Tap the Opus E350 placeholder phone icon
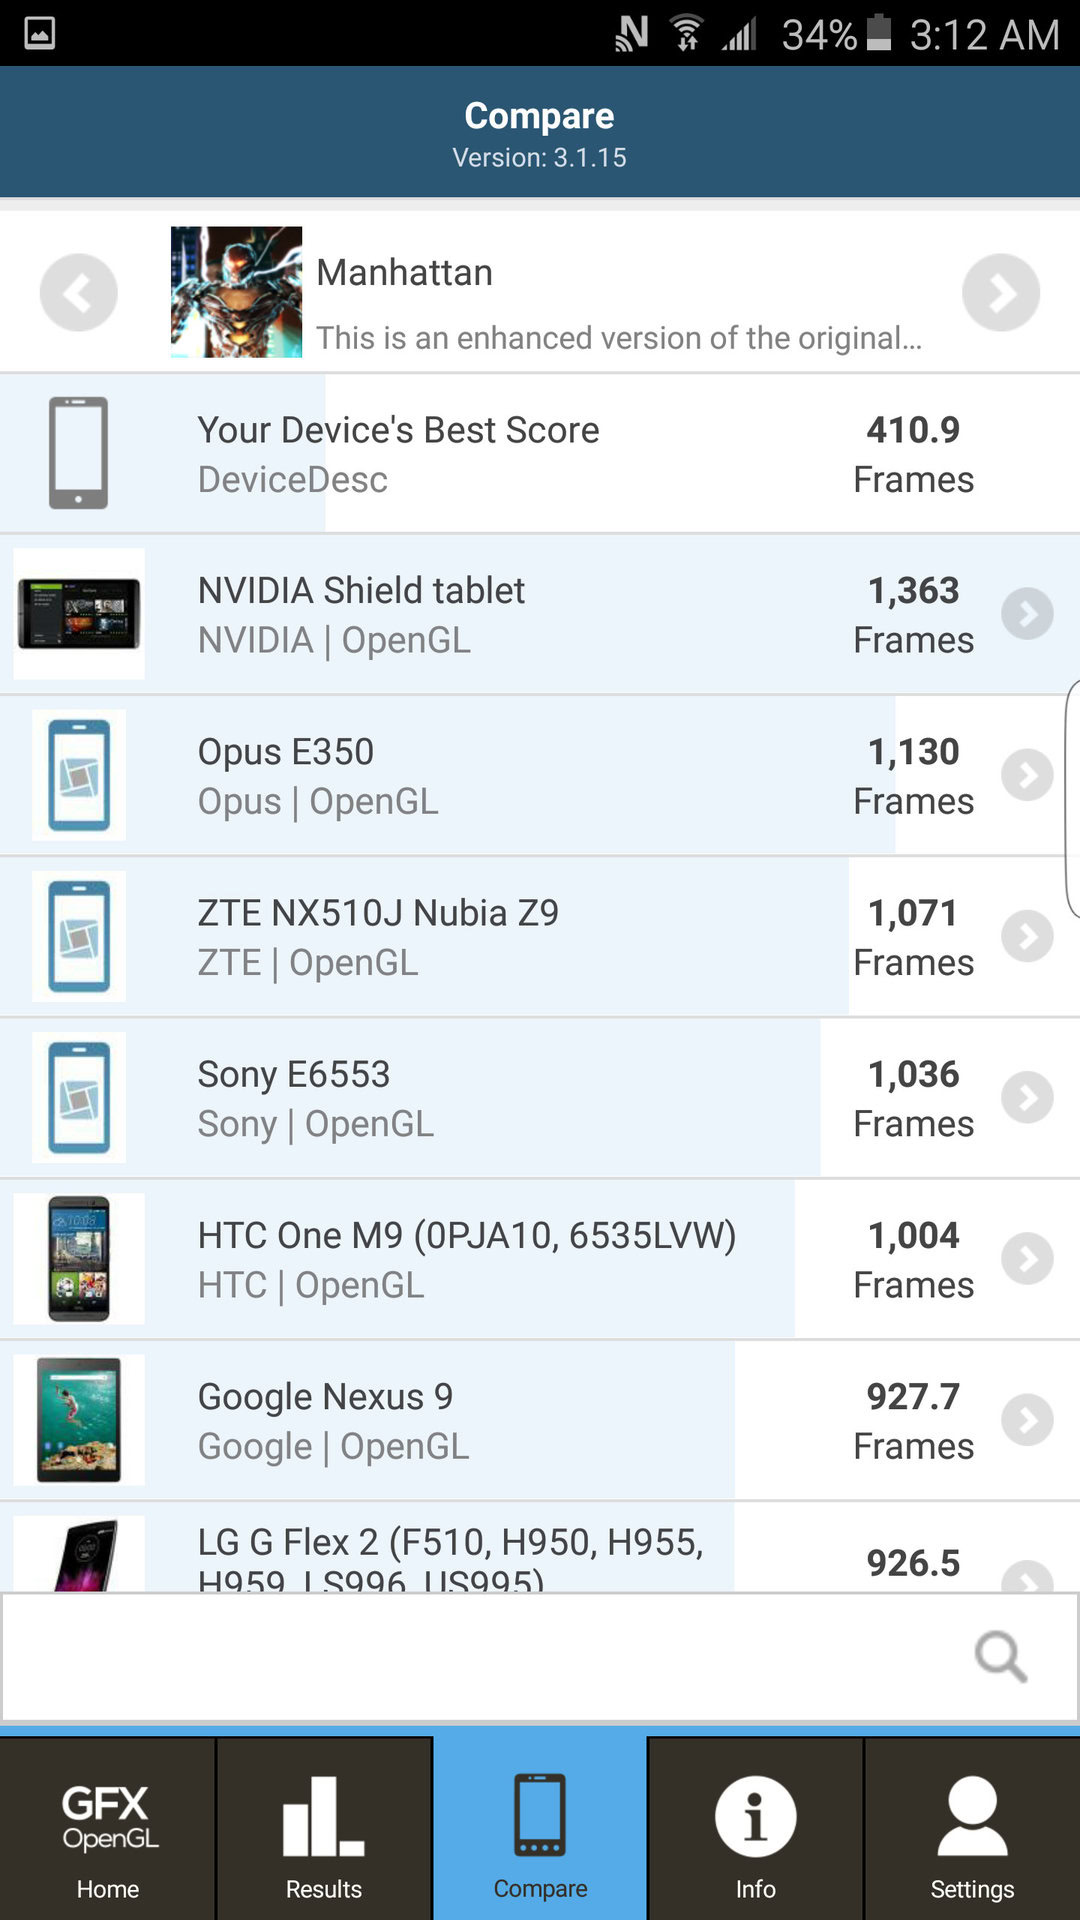1080x1920 pixels. tap(79, 775)
